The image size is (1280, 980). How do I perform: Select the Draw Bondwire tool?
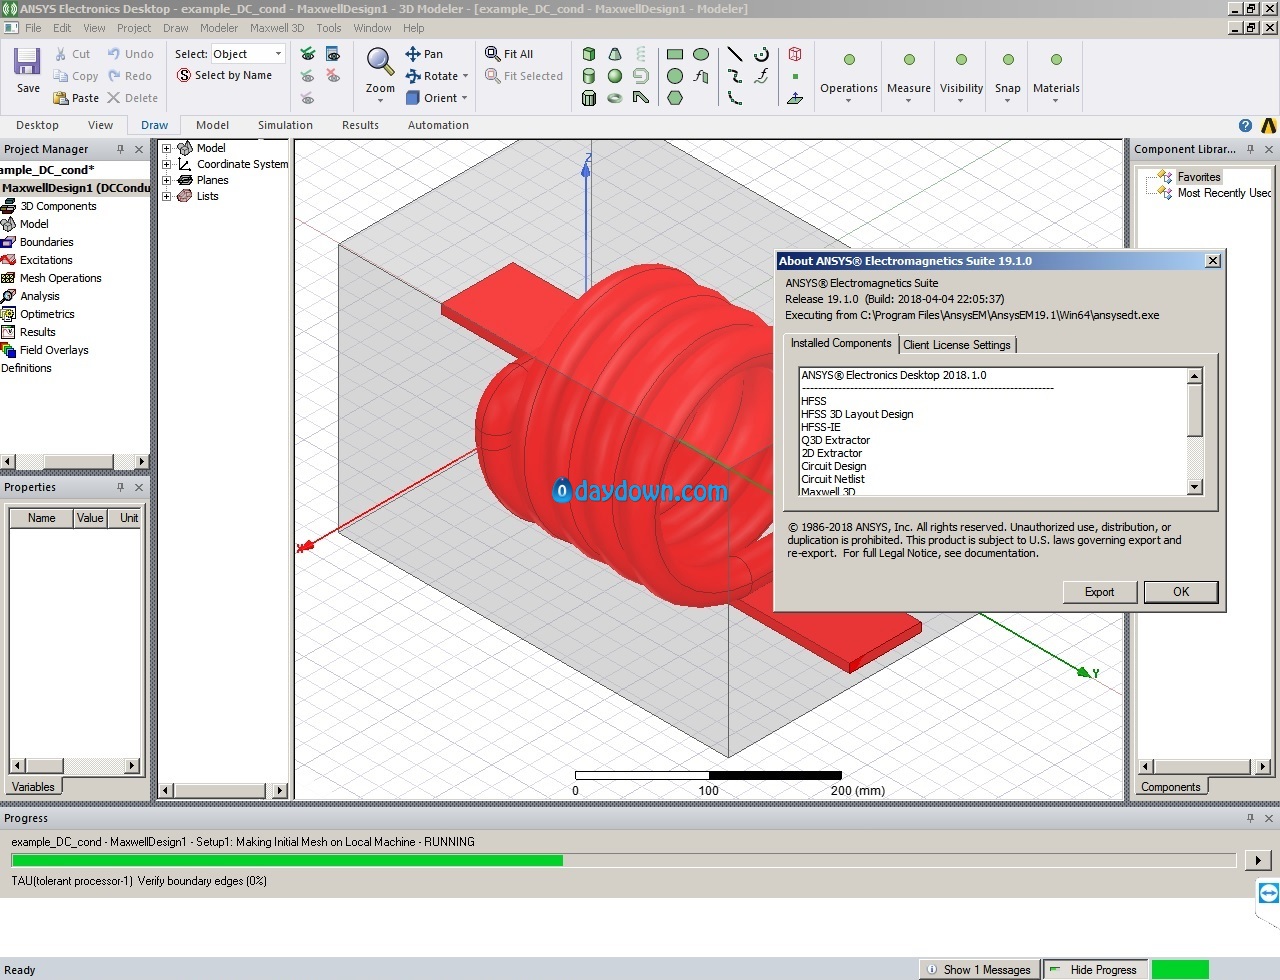641,98
